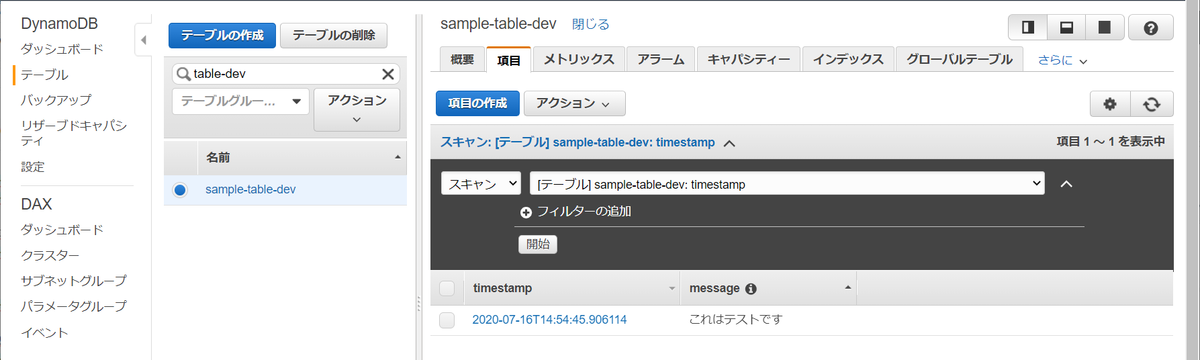Open パラメータグループ in the sidebar
The image size is (1200, 360).
click(x=74, y=306)
